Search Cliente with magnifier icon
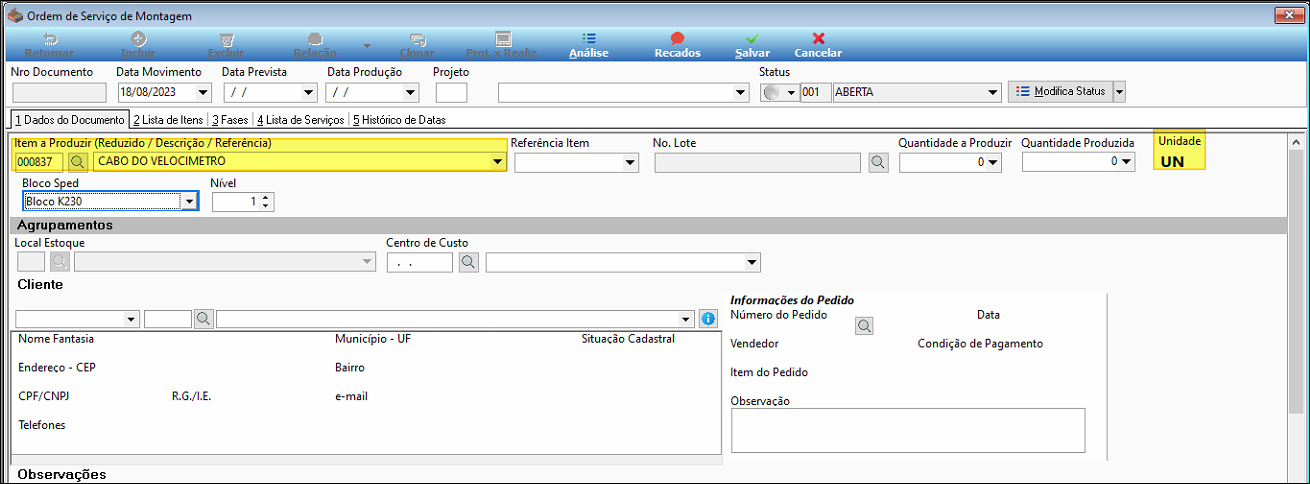 pos(203,319)
